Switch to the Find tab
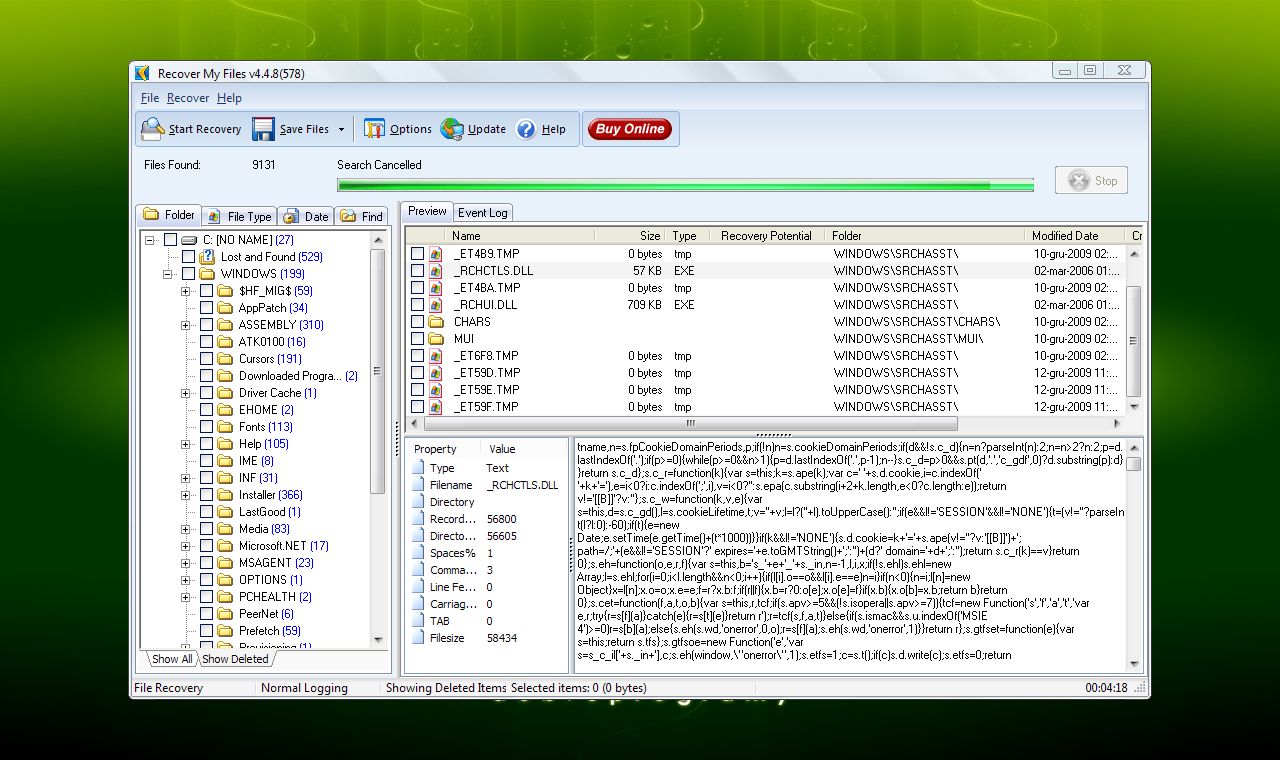 tap(362, 216)
